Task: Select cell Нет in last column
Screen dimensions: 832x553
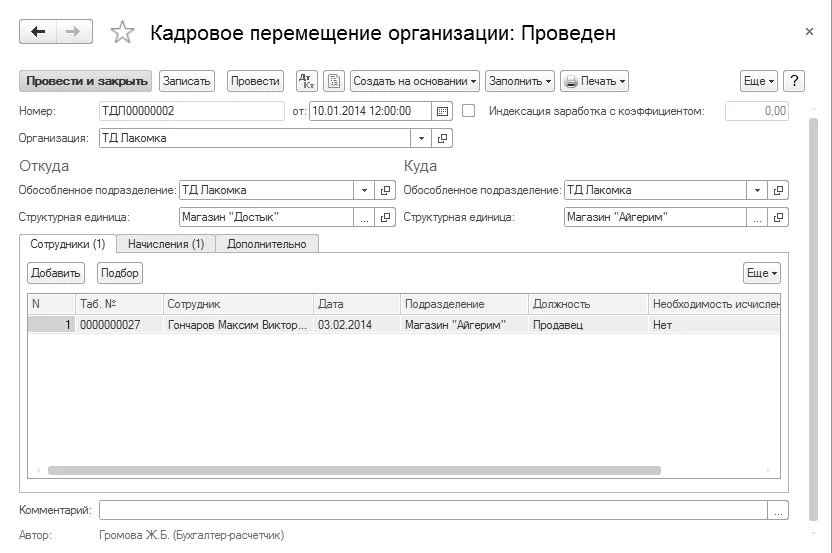Action: click(714, 325)
